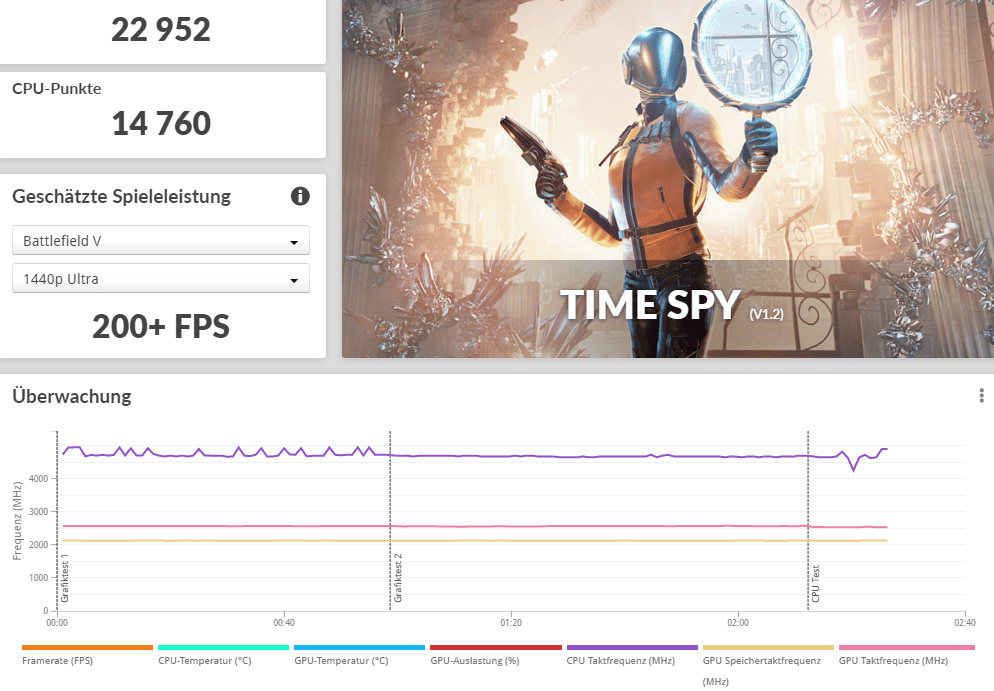
Task: Open the info icon beside Geschätzte Spieleleistung
Action: coord(300,197)
